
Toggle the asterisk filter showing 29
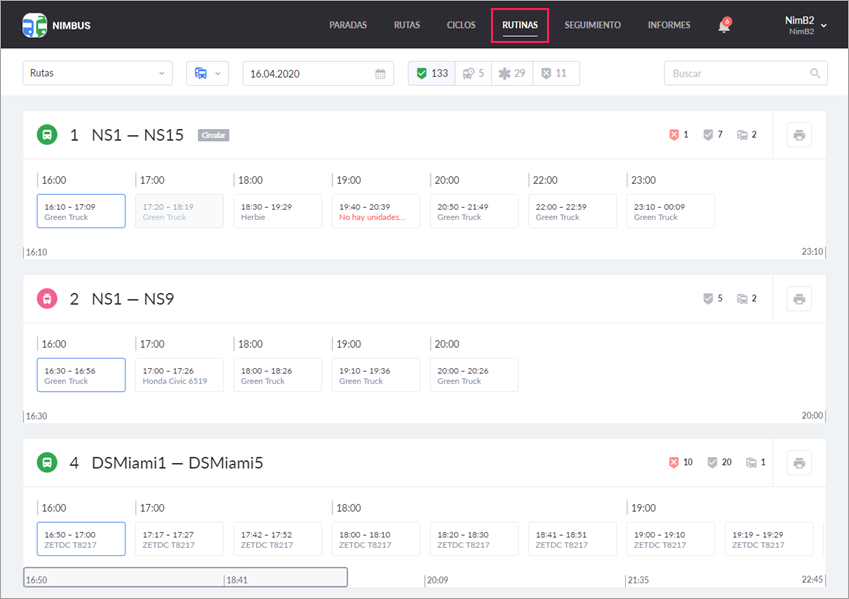[511, 74]
